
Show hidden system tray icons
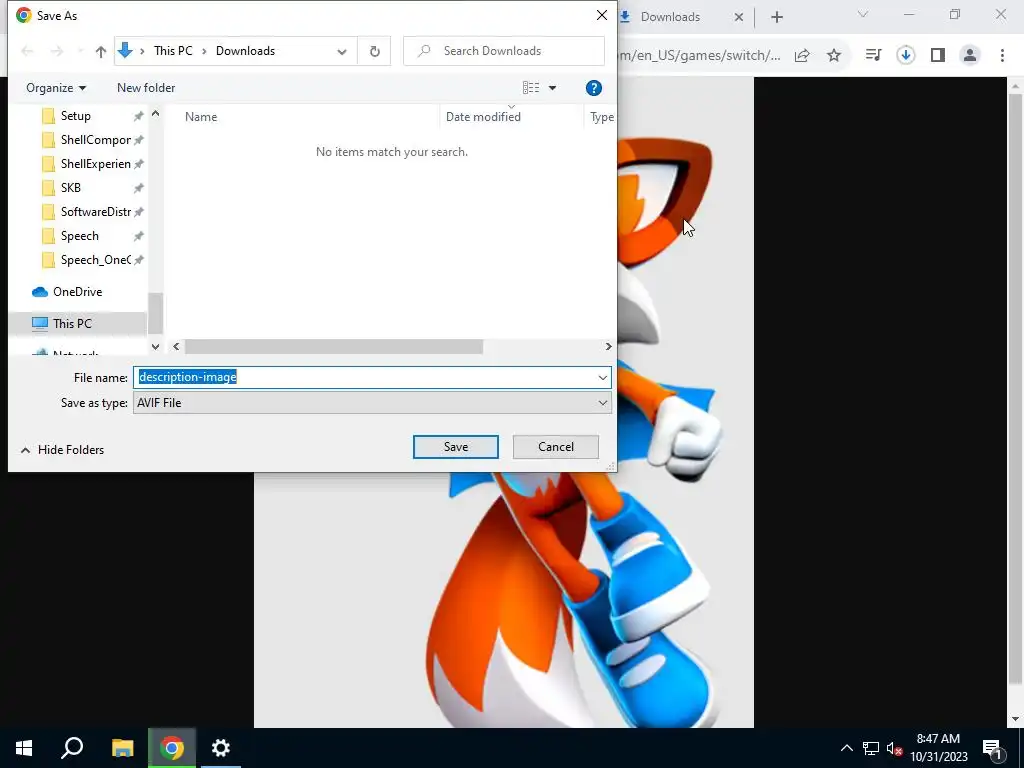(x=846, y=748)
